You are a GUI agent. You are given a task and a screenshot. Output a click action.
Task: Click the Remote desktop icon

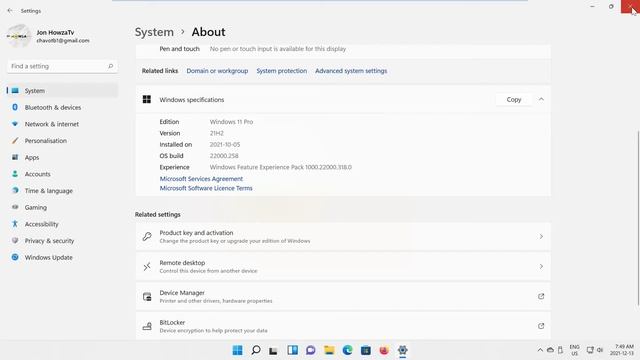click(x=147, y=267)
